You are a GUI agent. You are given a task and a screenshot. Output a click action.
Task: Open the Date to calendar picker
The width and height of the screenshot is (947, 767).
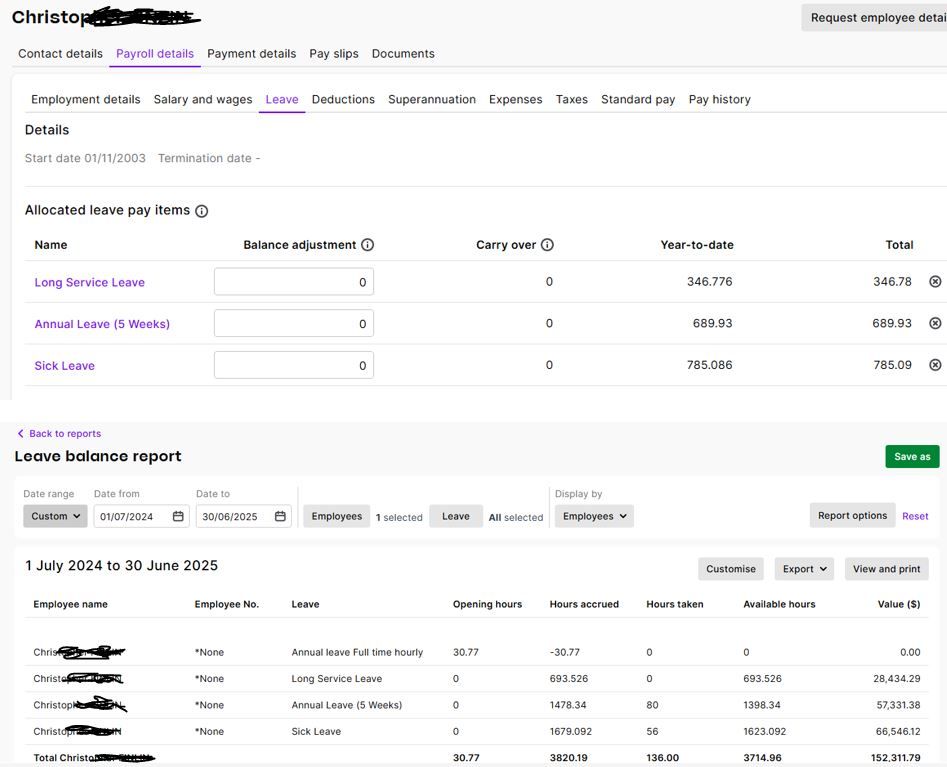point(280,517)
